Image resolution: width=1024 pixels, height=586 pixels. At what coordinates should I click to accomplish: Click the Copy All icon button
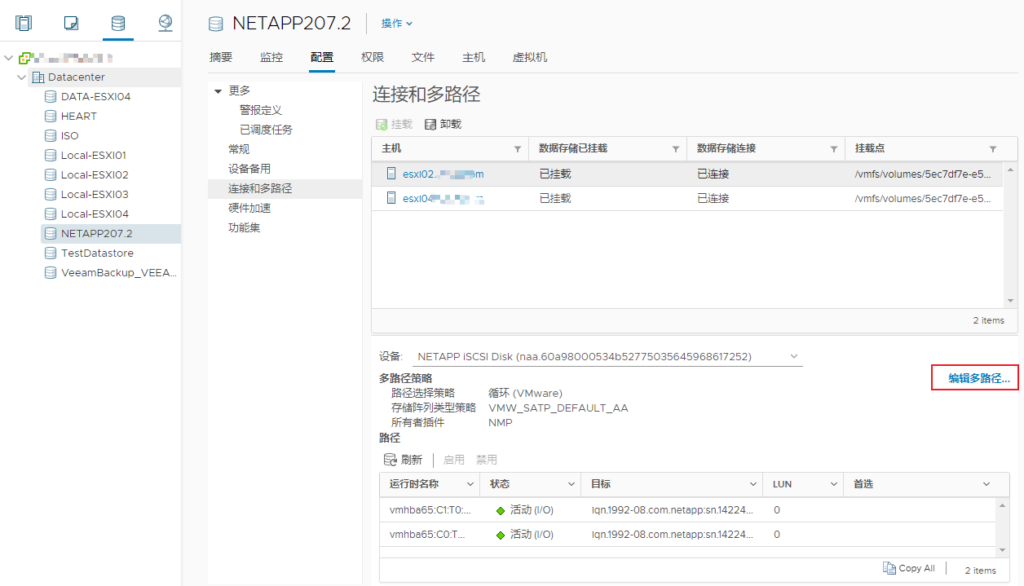pyautogui.click(x=890, y=568)
